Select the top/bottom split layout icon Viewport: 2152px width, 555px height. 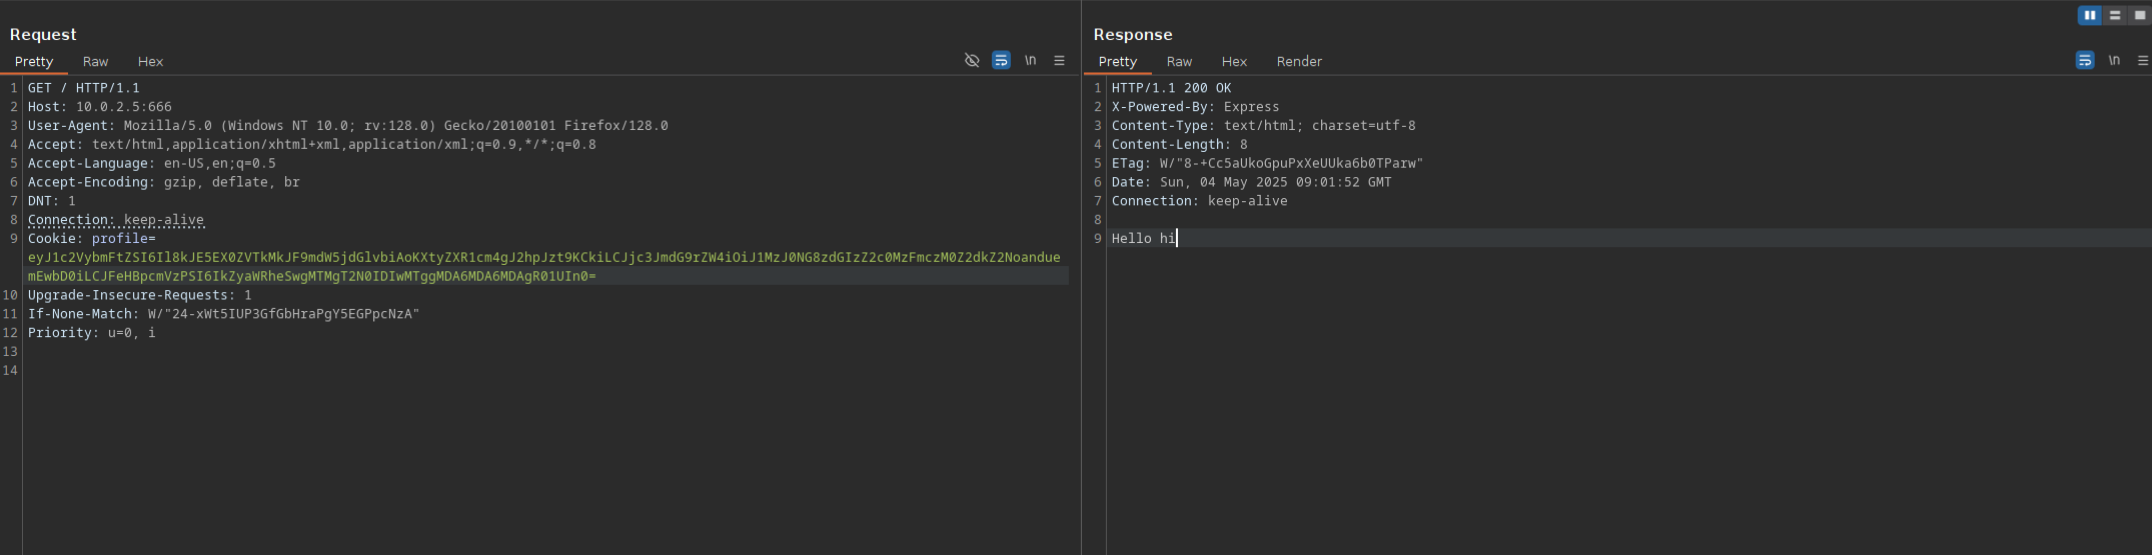(2115, 15)
